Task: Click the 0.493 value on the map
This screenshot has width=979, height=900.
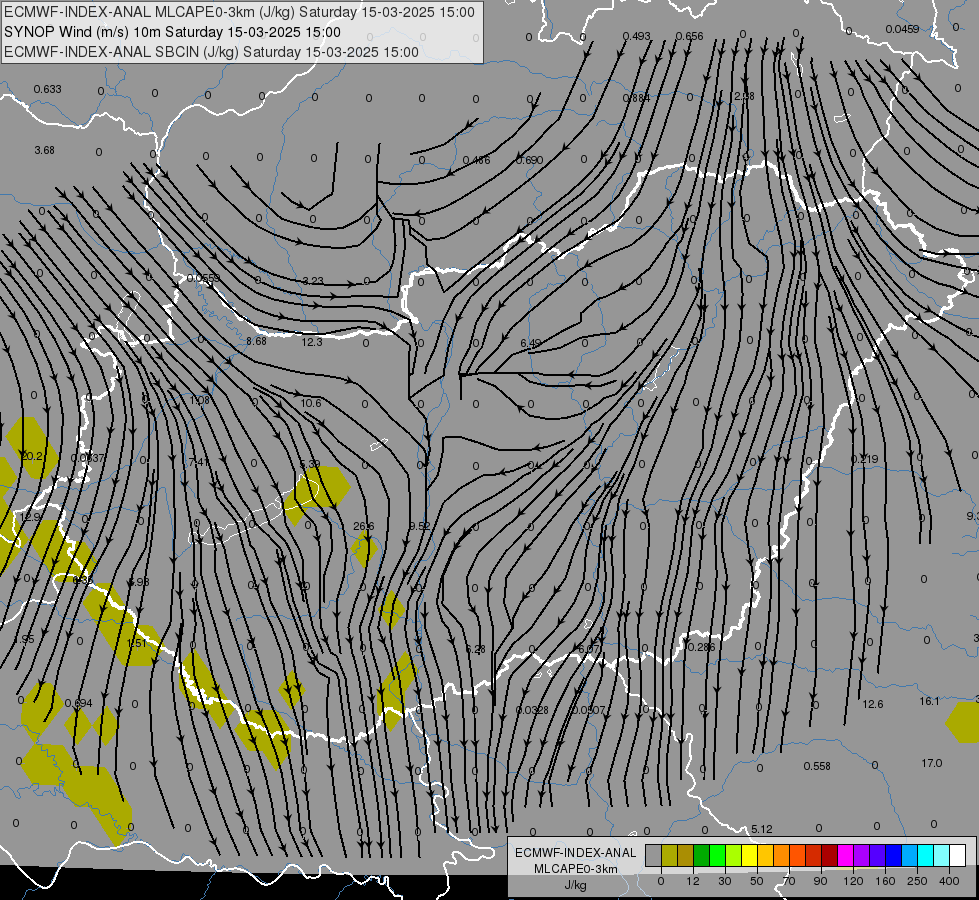Action: pos(636,37)
